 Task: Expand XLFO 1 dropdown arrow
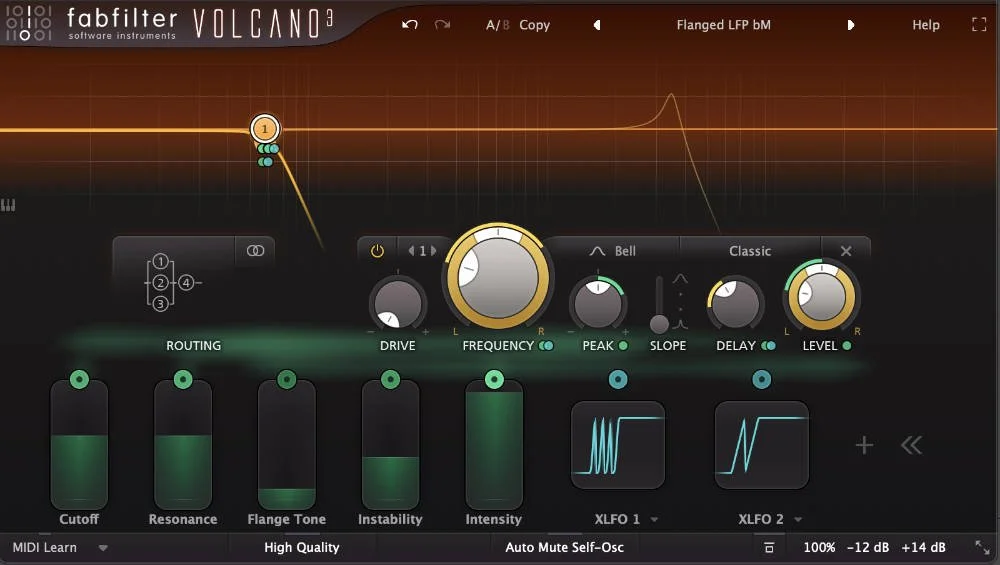(x=654, y=520)
